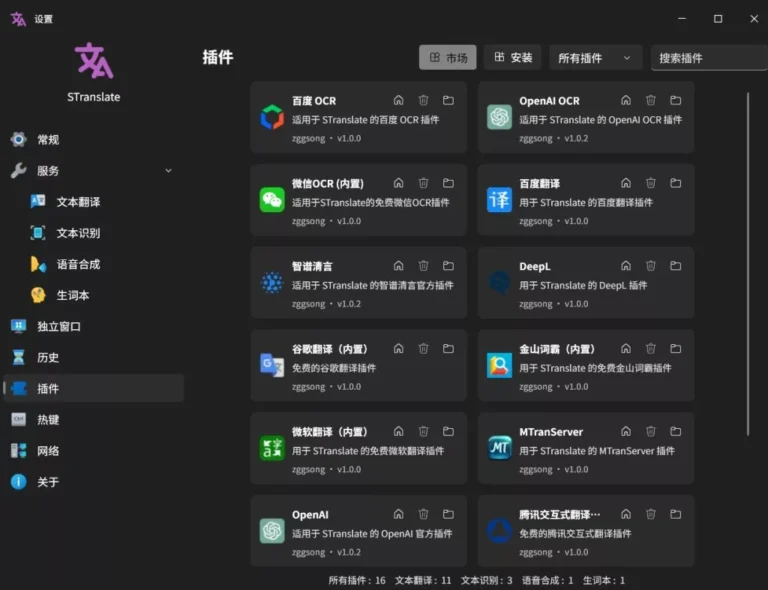Click the 百度 OCR plugin title
The height and width of the screenshot is (590, 768).
[x=314, y=101]
